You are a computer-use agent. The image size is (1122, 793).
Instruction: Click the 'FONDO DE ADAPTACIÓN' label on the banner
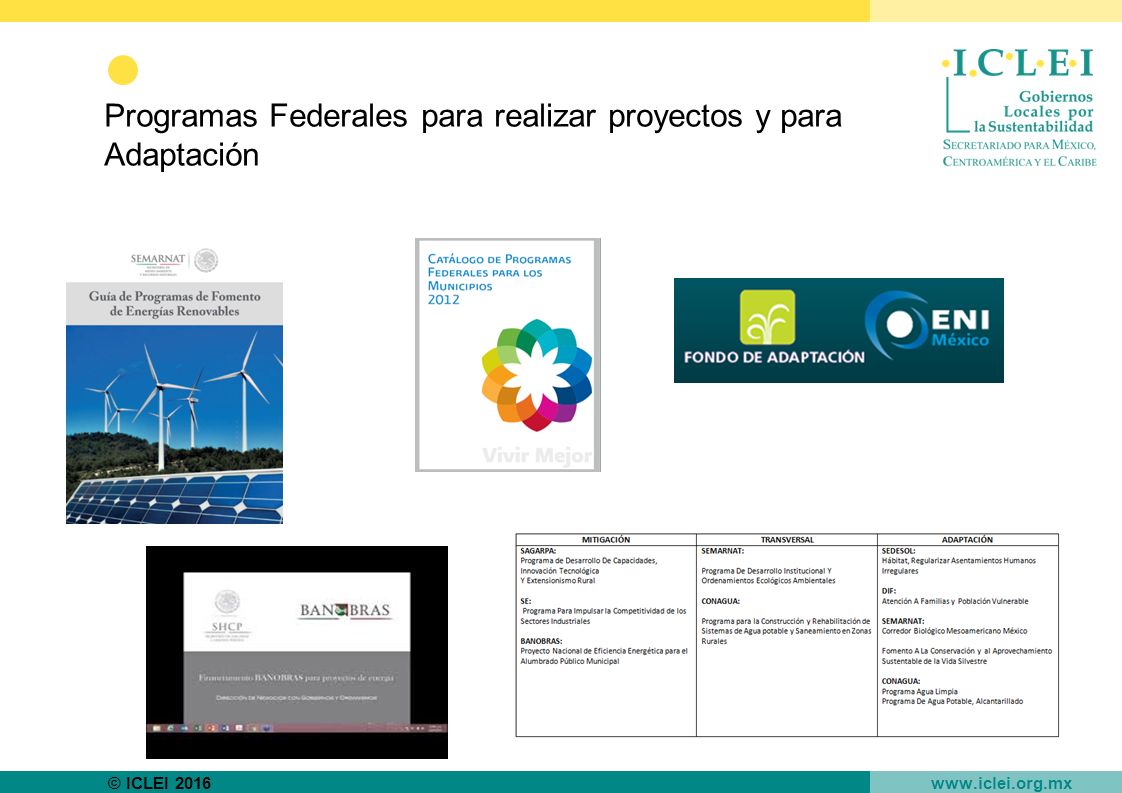(x=774, y=357)
